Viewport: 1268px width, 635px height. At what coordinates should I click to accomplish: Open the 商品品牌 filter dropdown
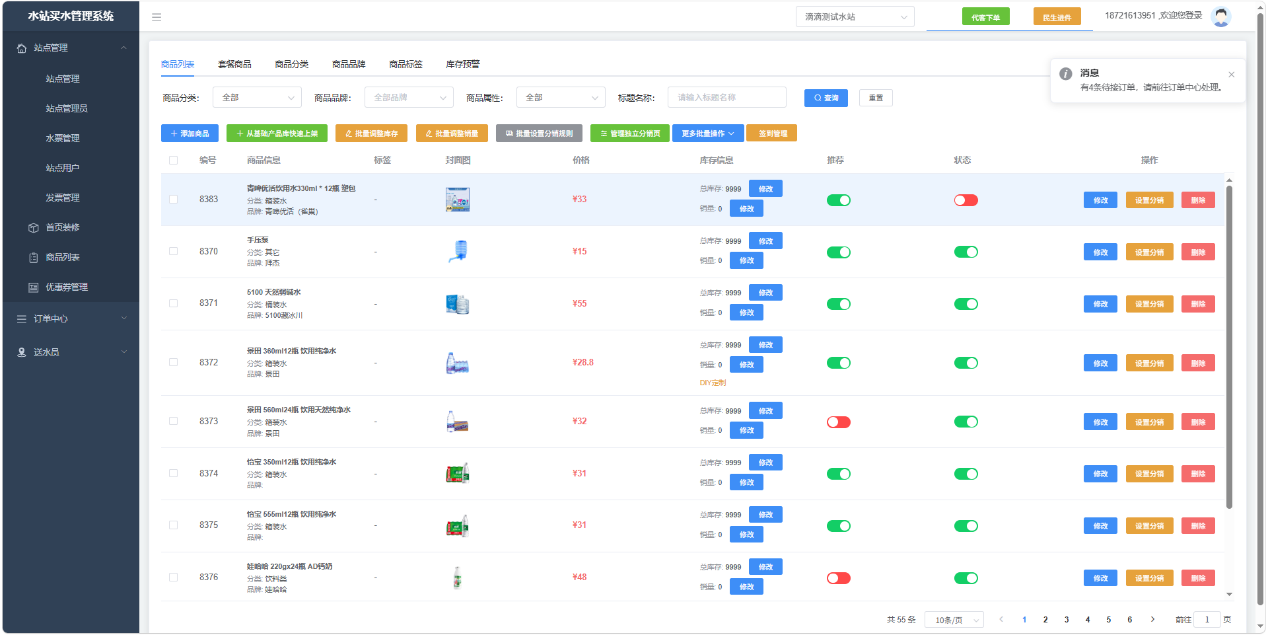tap(408, 98)
